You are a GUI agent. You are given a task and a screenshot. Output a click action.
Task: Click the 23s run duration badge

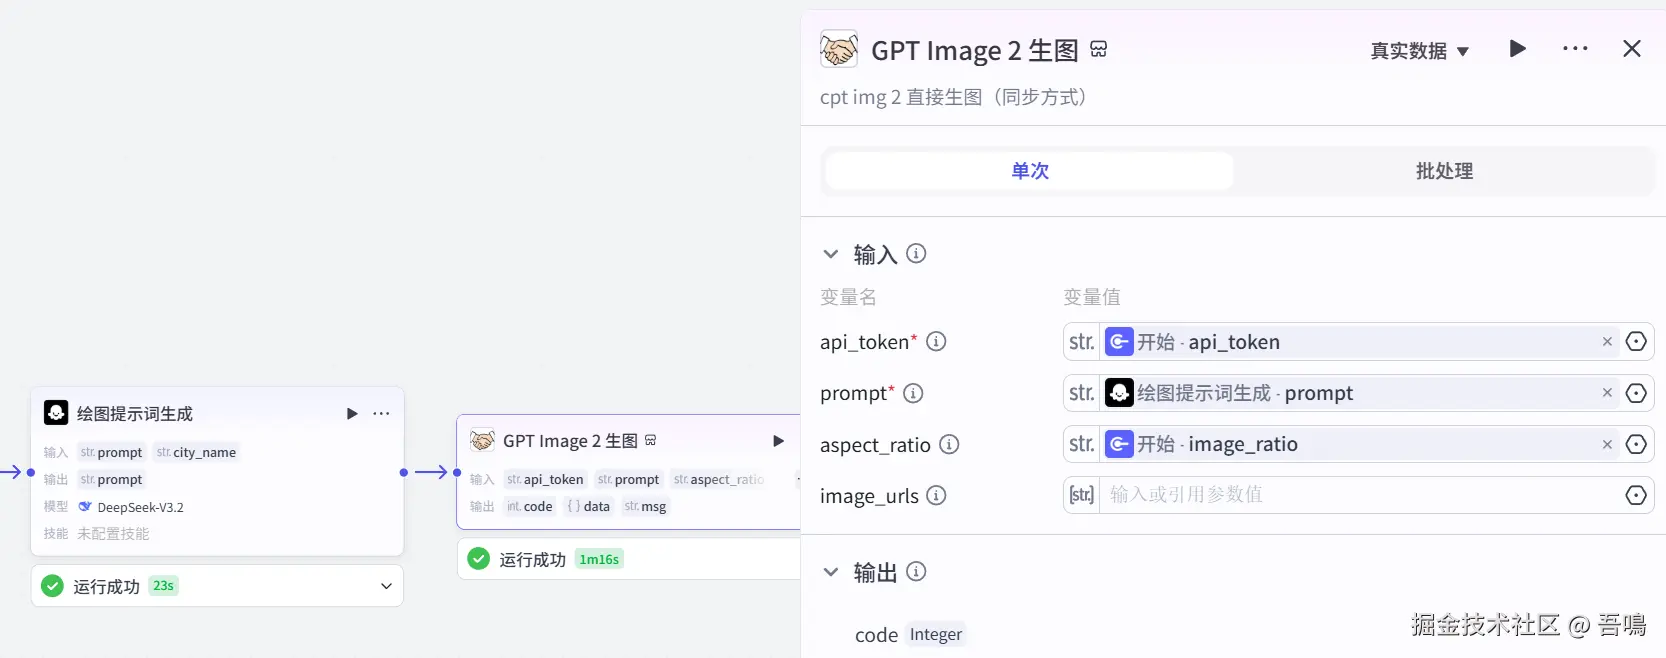[164, 586]
